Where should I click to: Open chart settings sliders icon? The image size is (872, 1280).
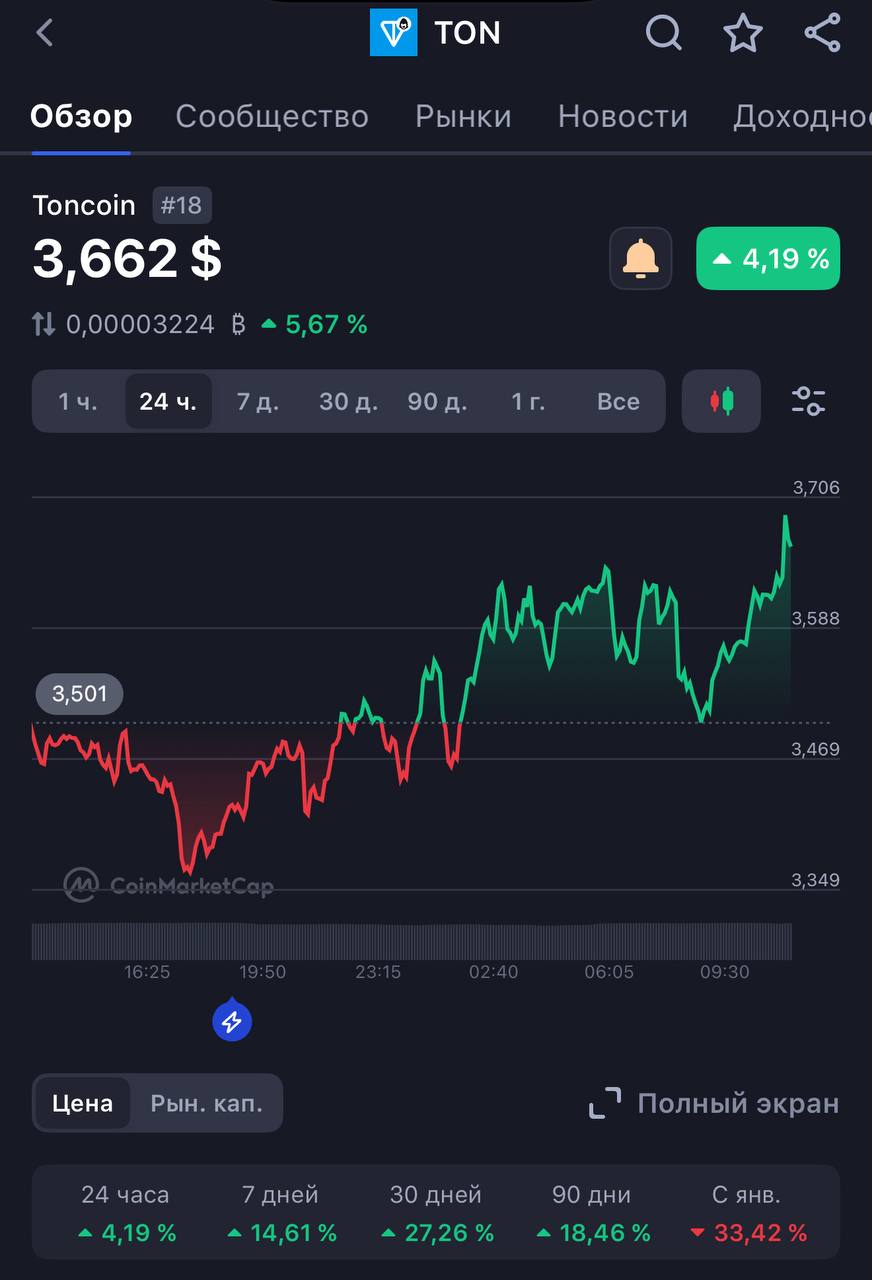(808, 401)
